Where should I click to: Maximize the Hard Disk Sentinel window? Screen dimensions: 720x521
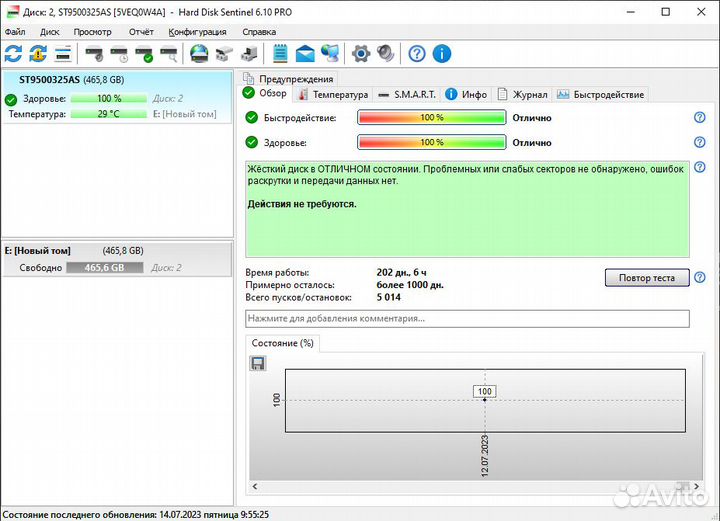[666, 12]
